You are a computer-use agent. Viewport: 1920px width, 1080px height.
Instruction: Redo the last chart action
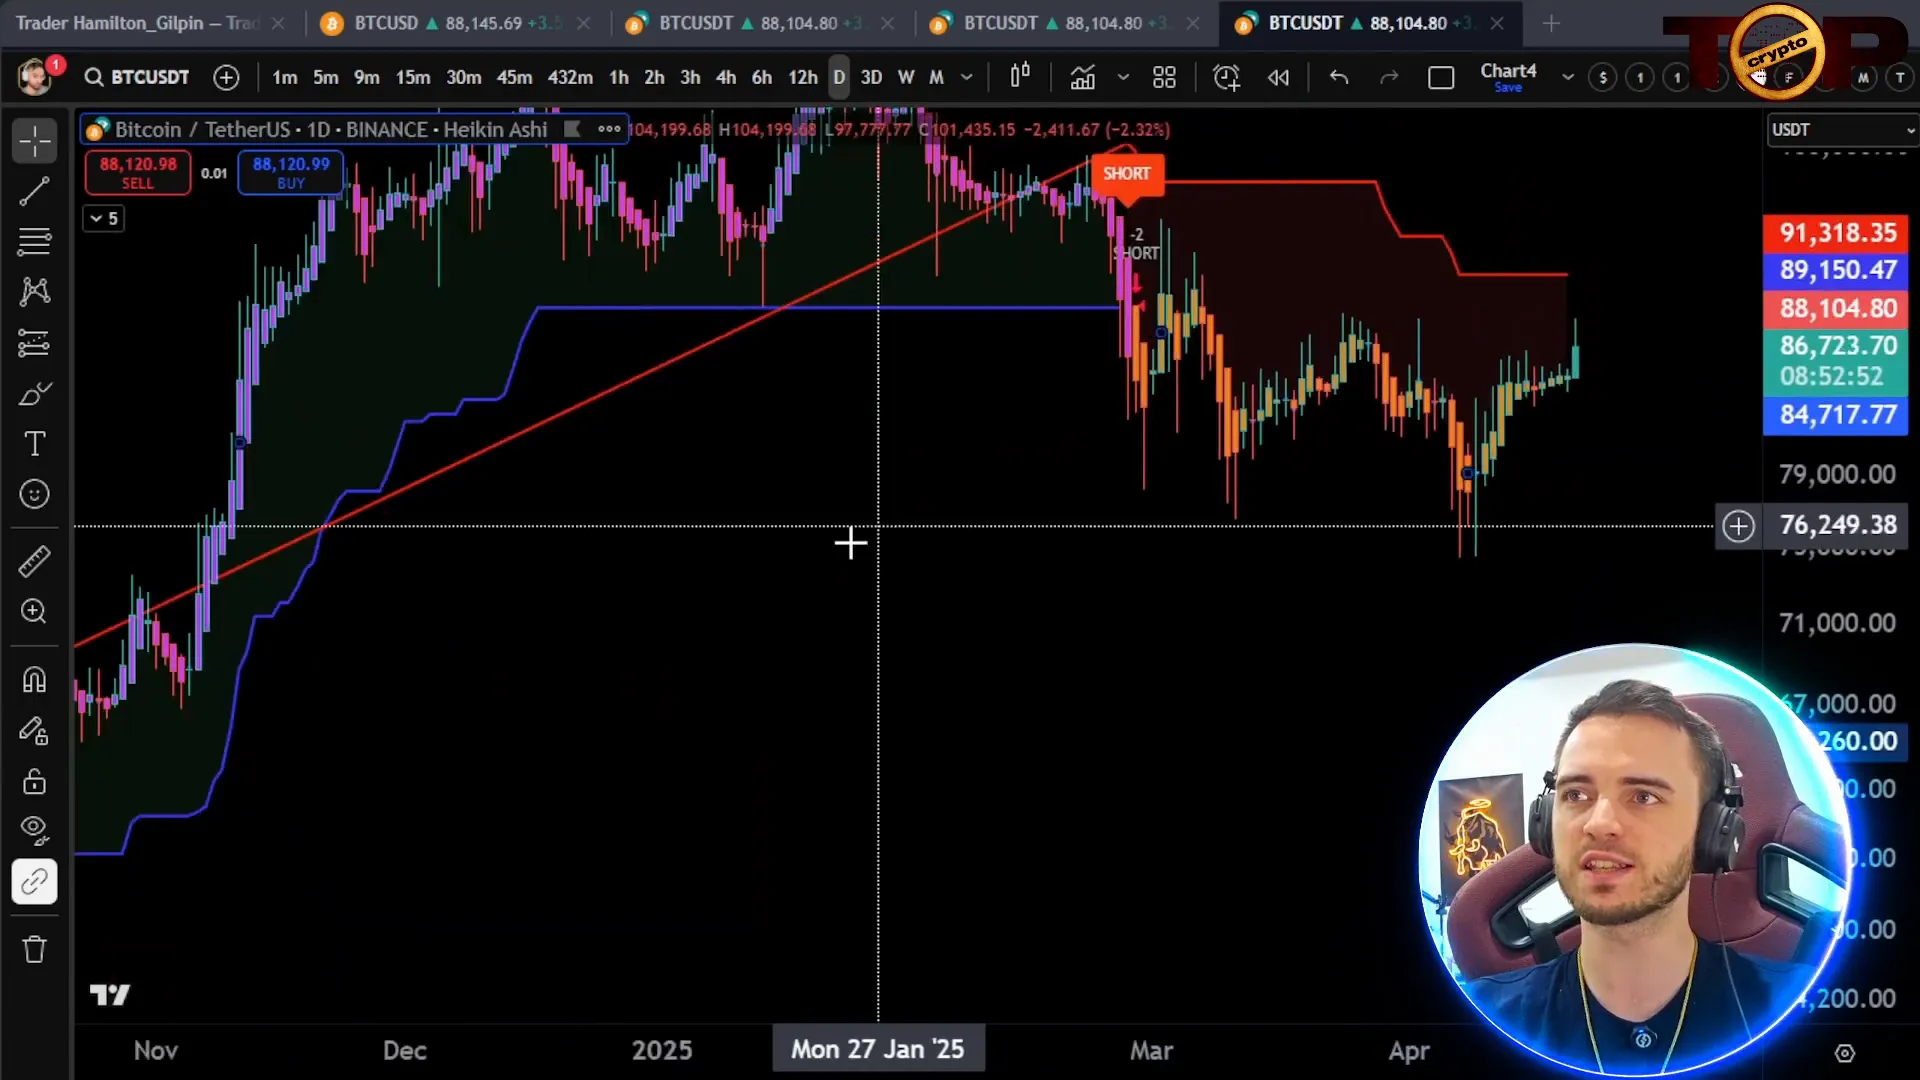[1389, 77]
